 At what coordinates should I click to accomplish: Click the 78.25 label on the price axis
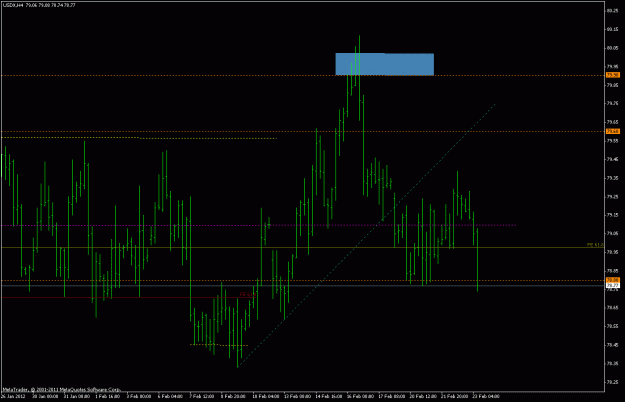point(612,382)
